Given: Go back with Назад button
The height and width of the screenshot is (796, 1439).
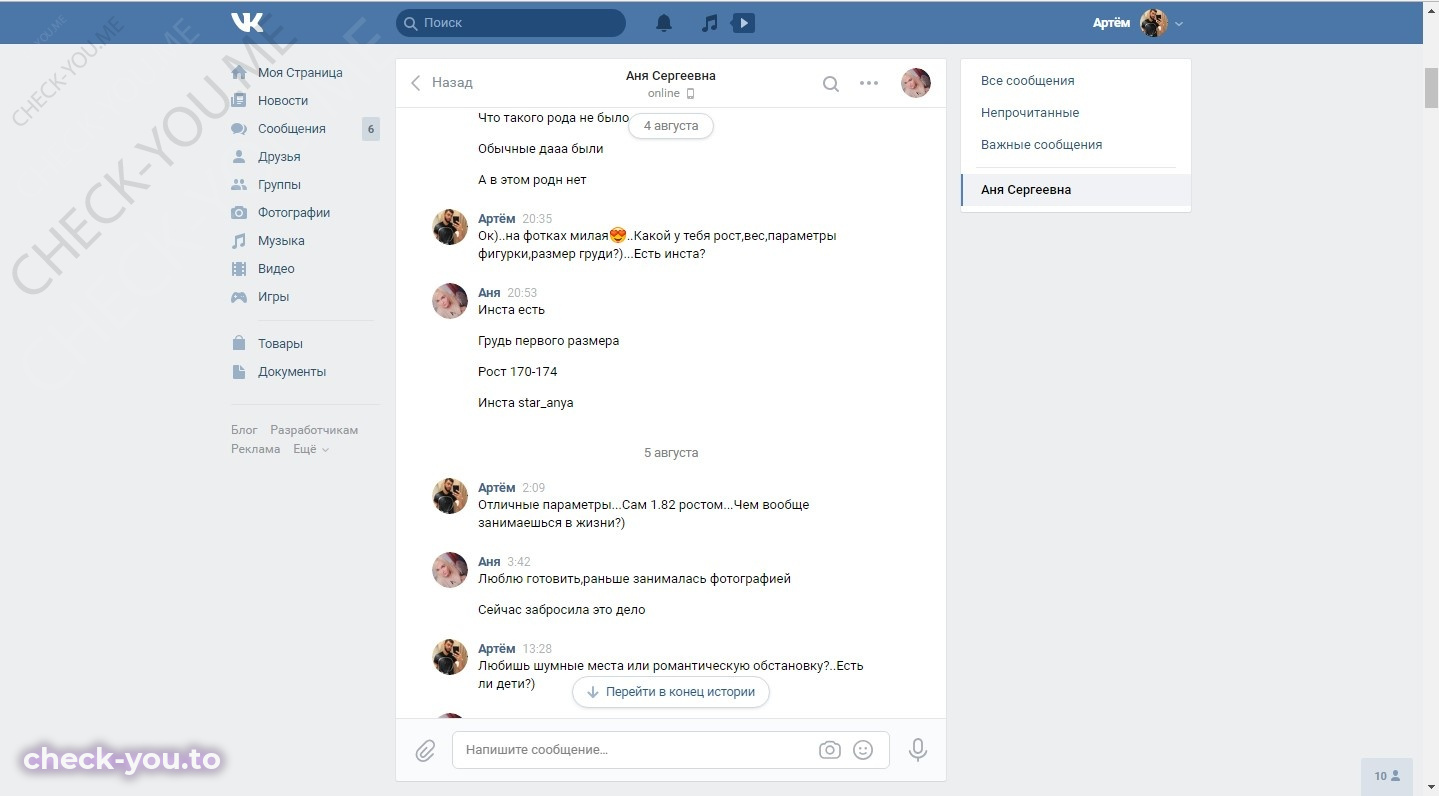Looking at the screenshot, I should click(441, 83).
